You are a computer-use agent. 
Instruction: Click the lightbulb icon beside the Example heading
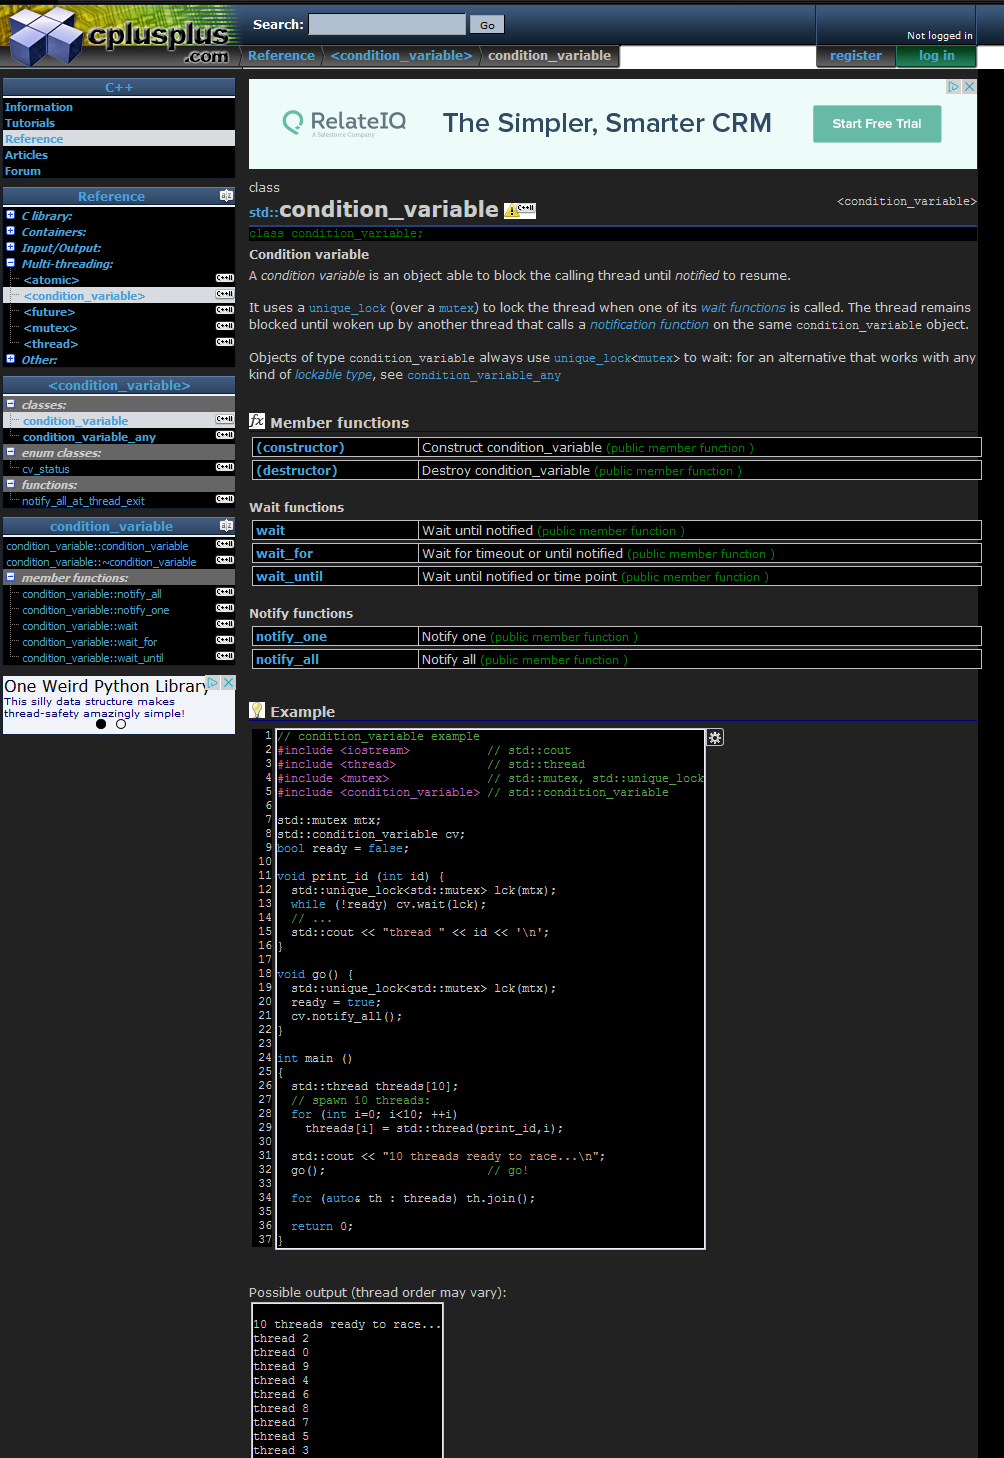coord(256,710)
